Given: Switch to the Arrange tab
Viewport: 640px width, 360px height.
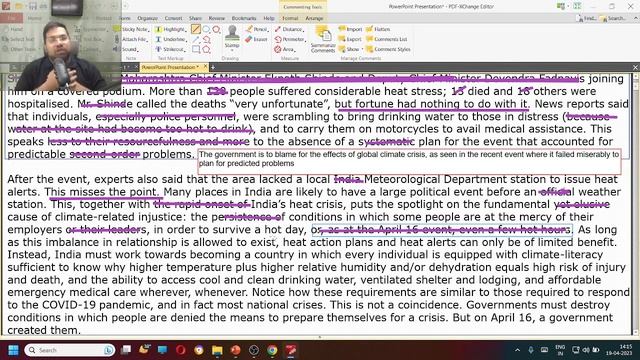Looking at the screenshot, I should [x=314, y=18].
